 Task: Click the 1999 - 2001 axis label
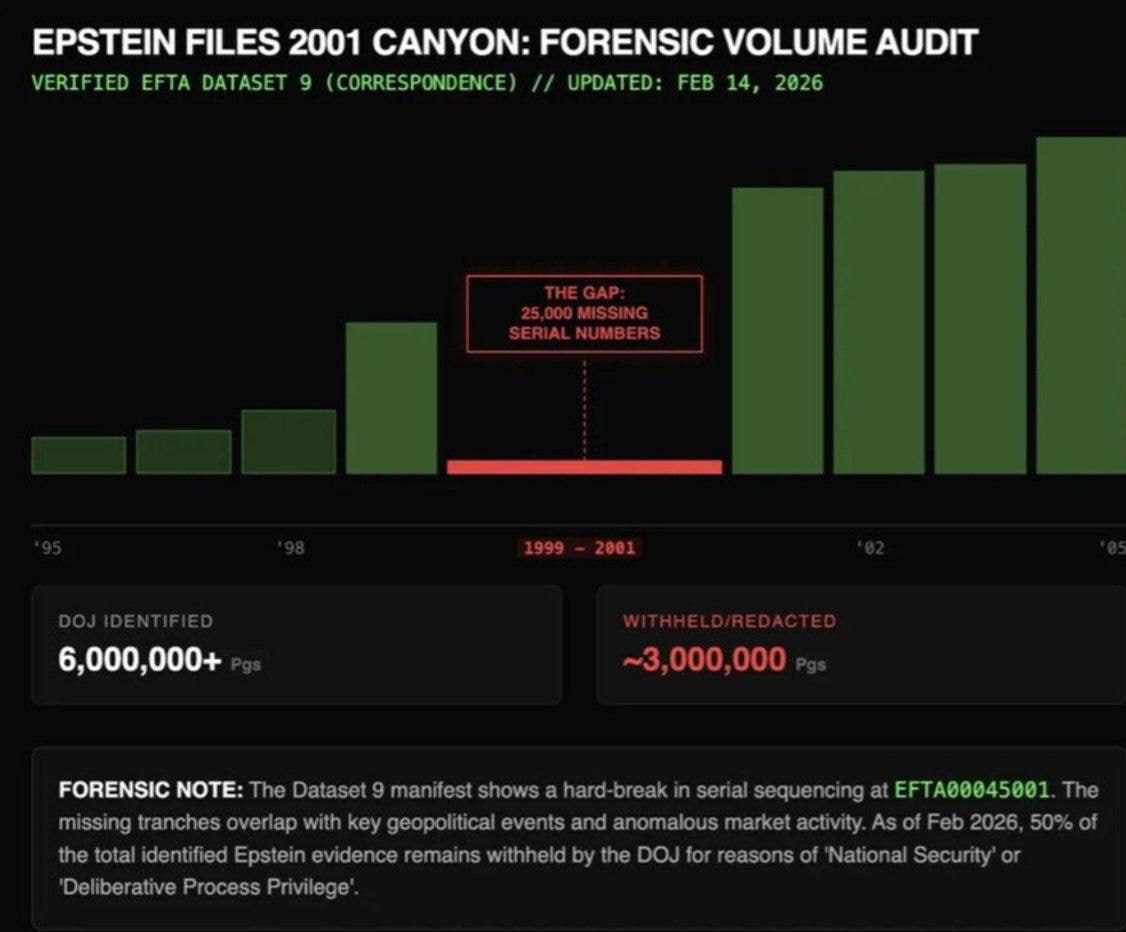click(x=579, y=548)
